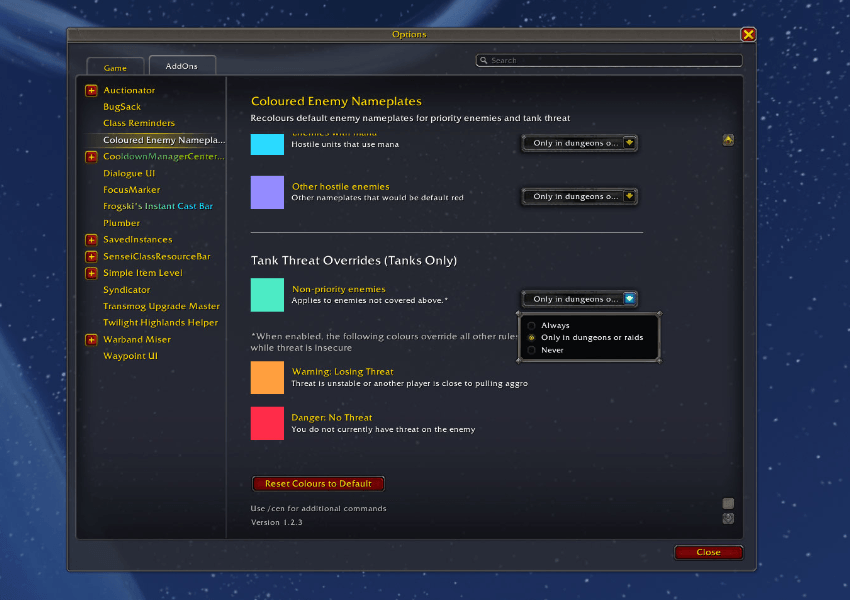Open Class Reminders addon settings

coord(139,123)
